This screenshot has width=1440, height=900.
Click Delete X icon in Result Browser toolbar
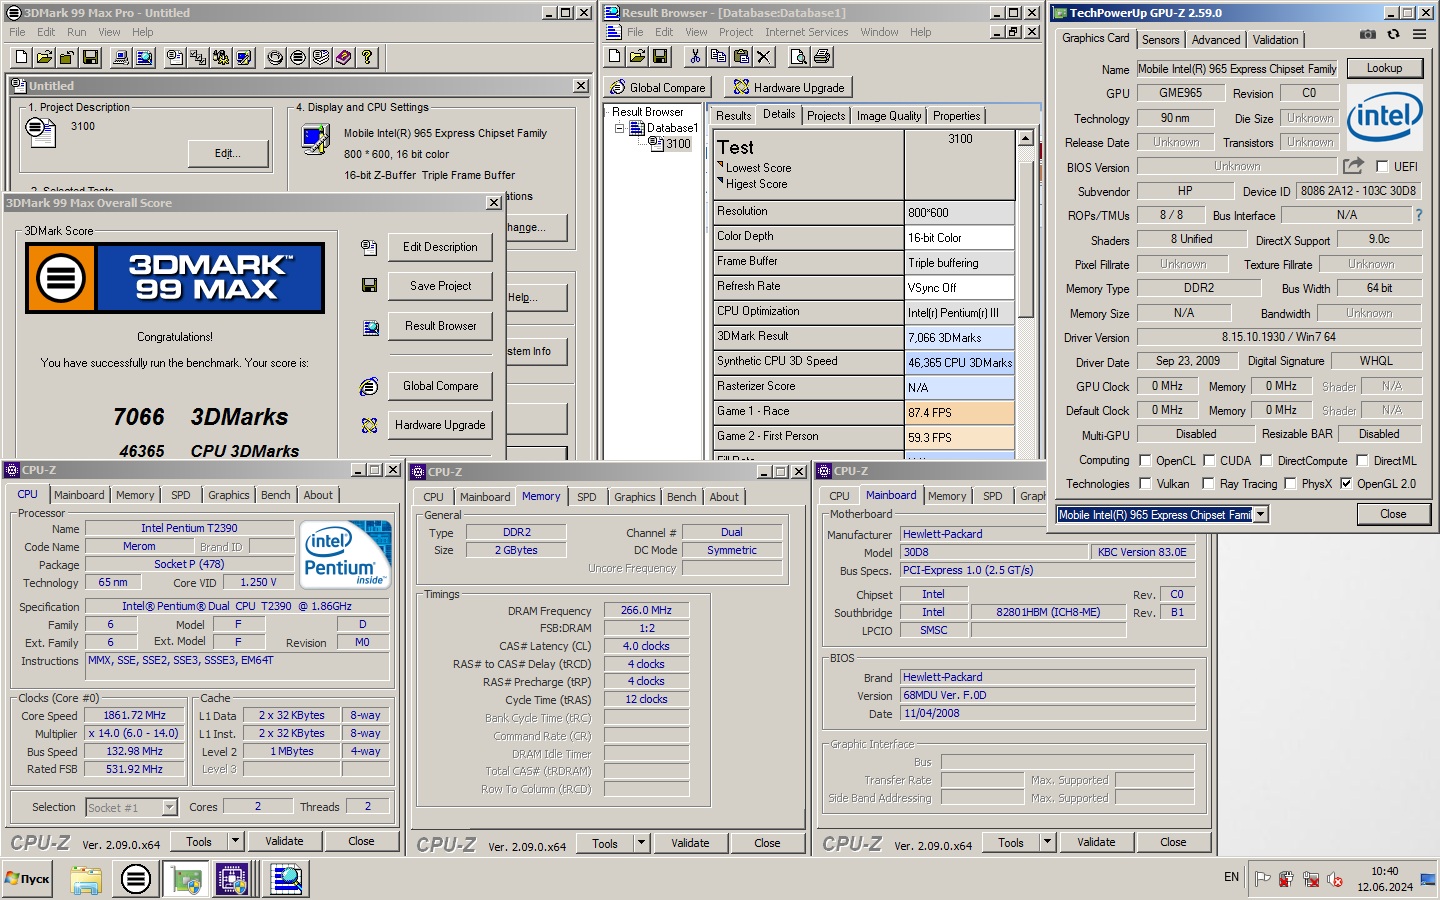764,57
